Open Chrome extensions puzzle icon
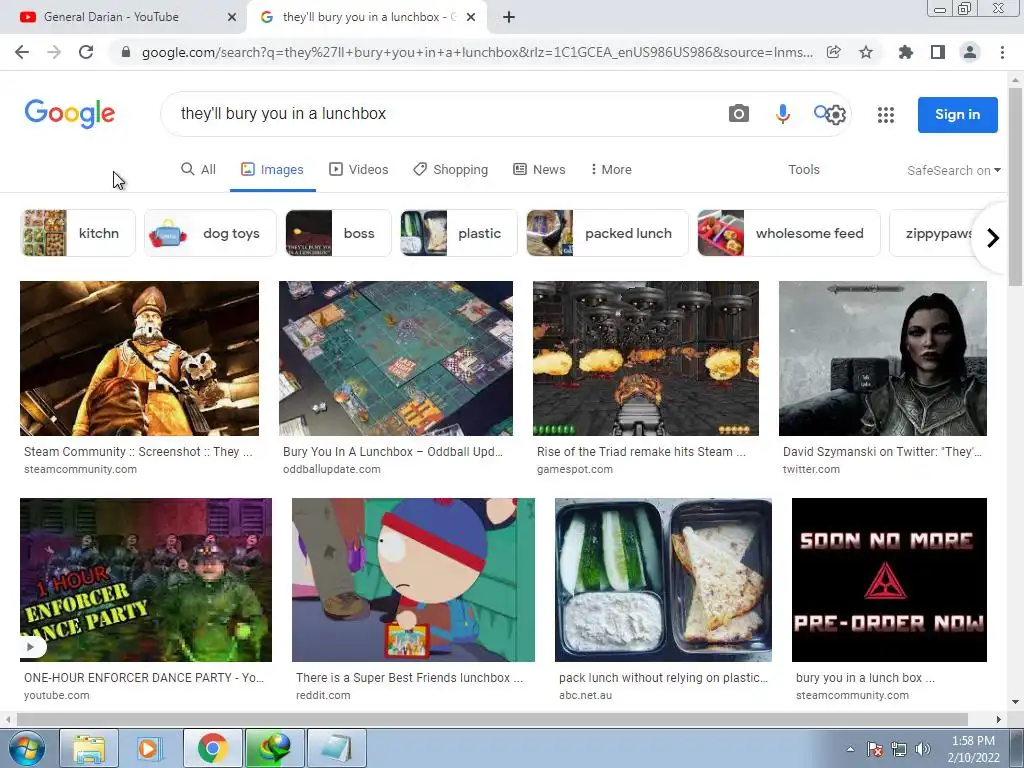Viewport: 1024px width, 768px height. click(906, 52)
